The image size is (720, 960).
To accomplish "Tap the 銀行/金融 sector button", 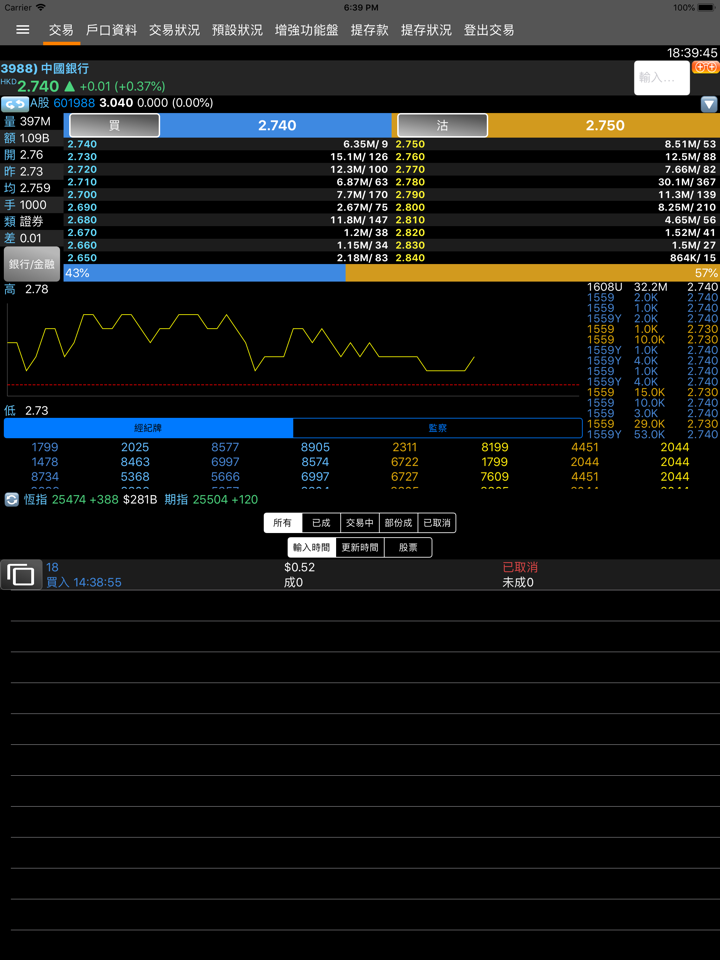I will tap(32, 265).
